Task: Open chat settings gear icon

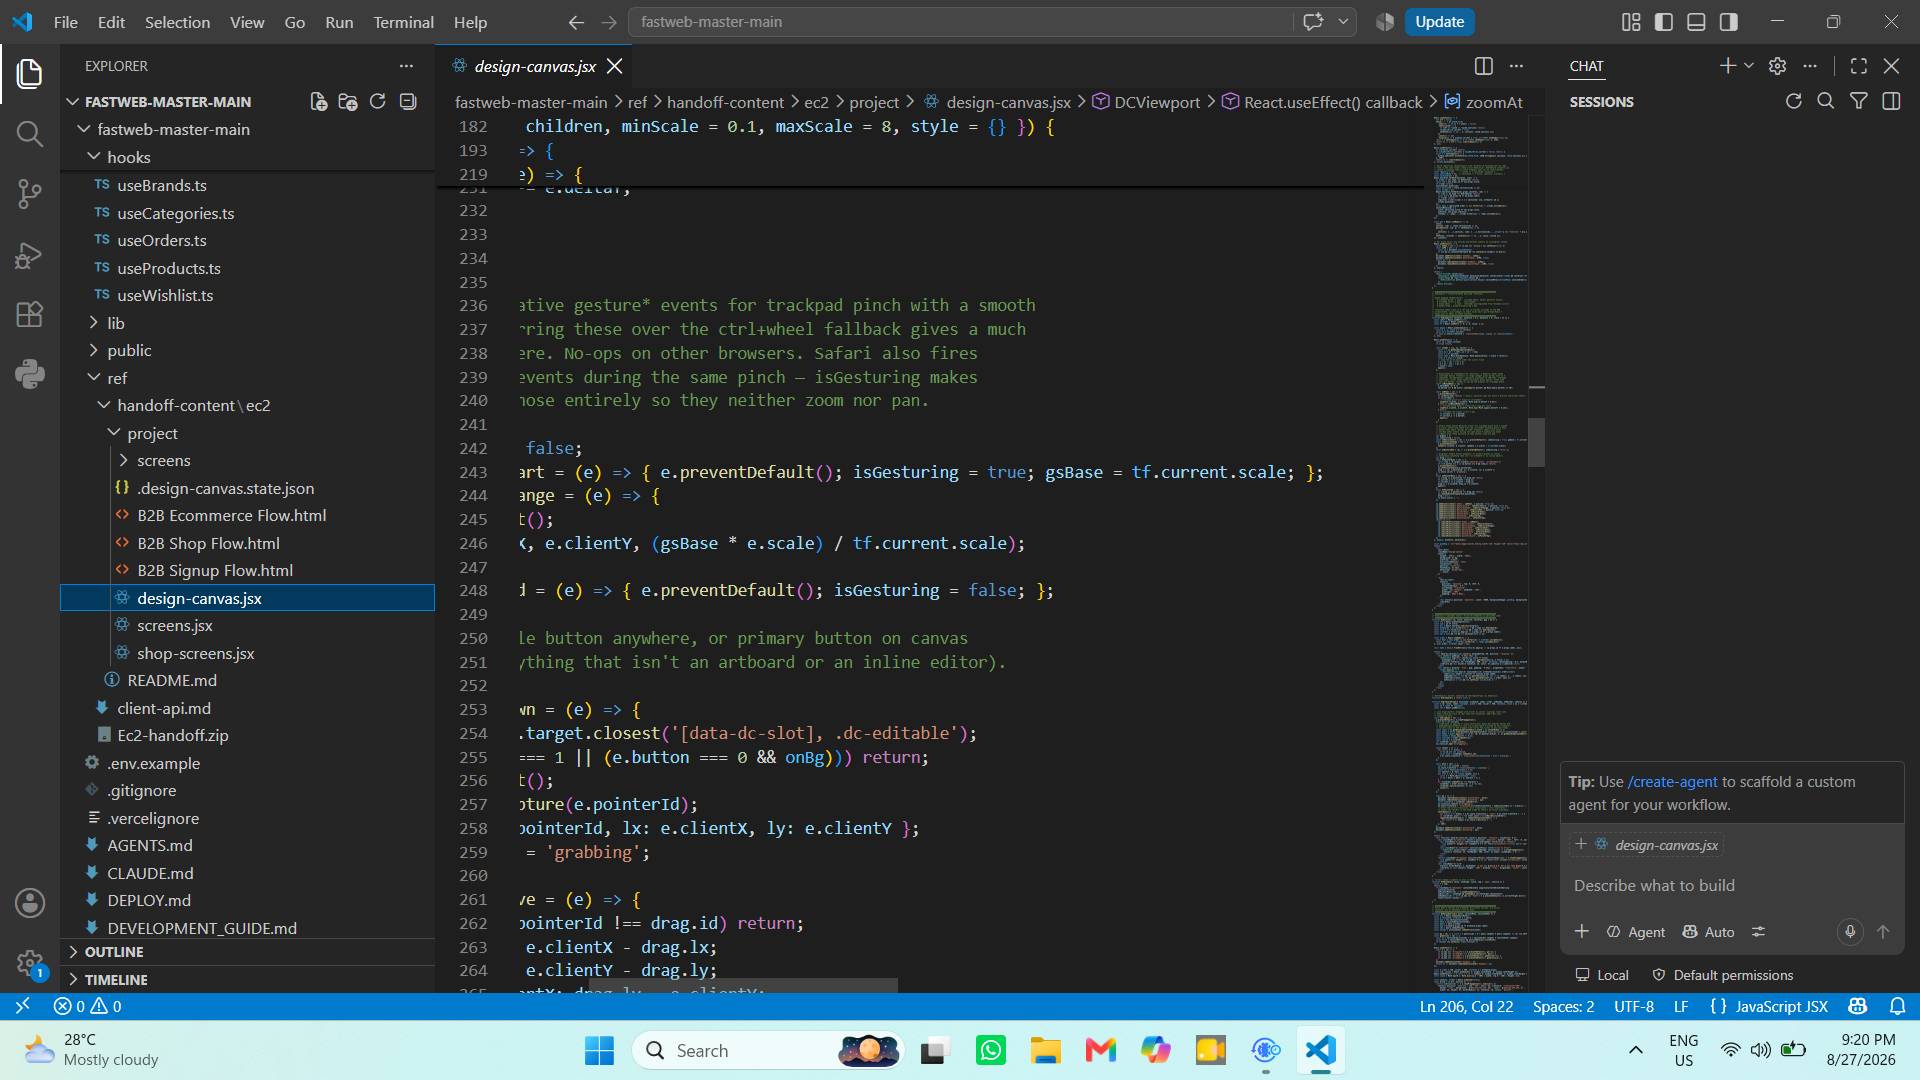Action: tap(1777, 66)
